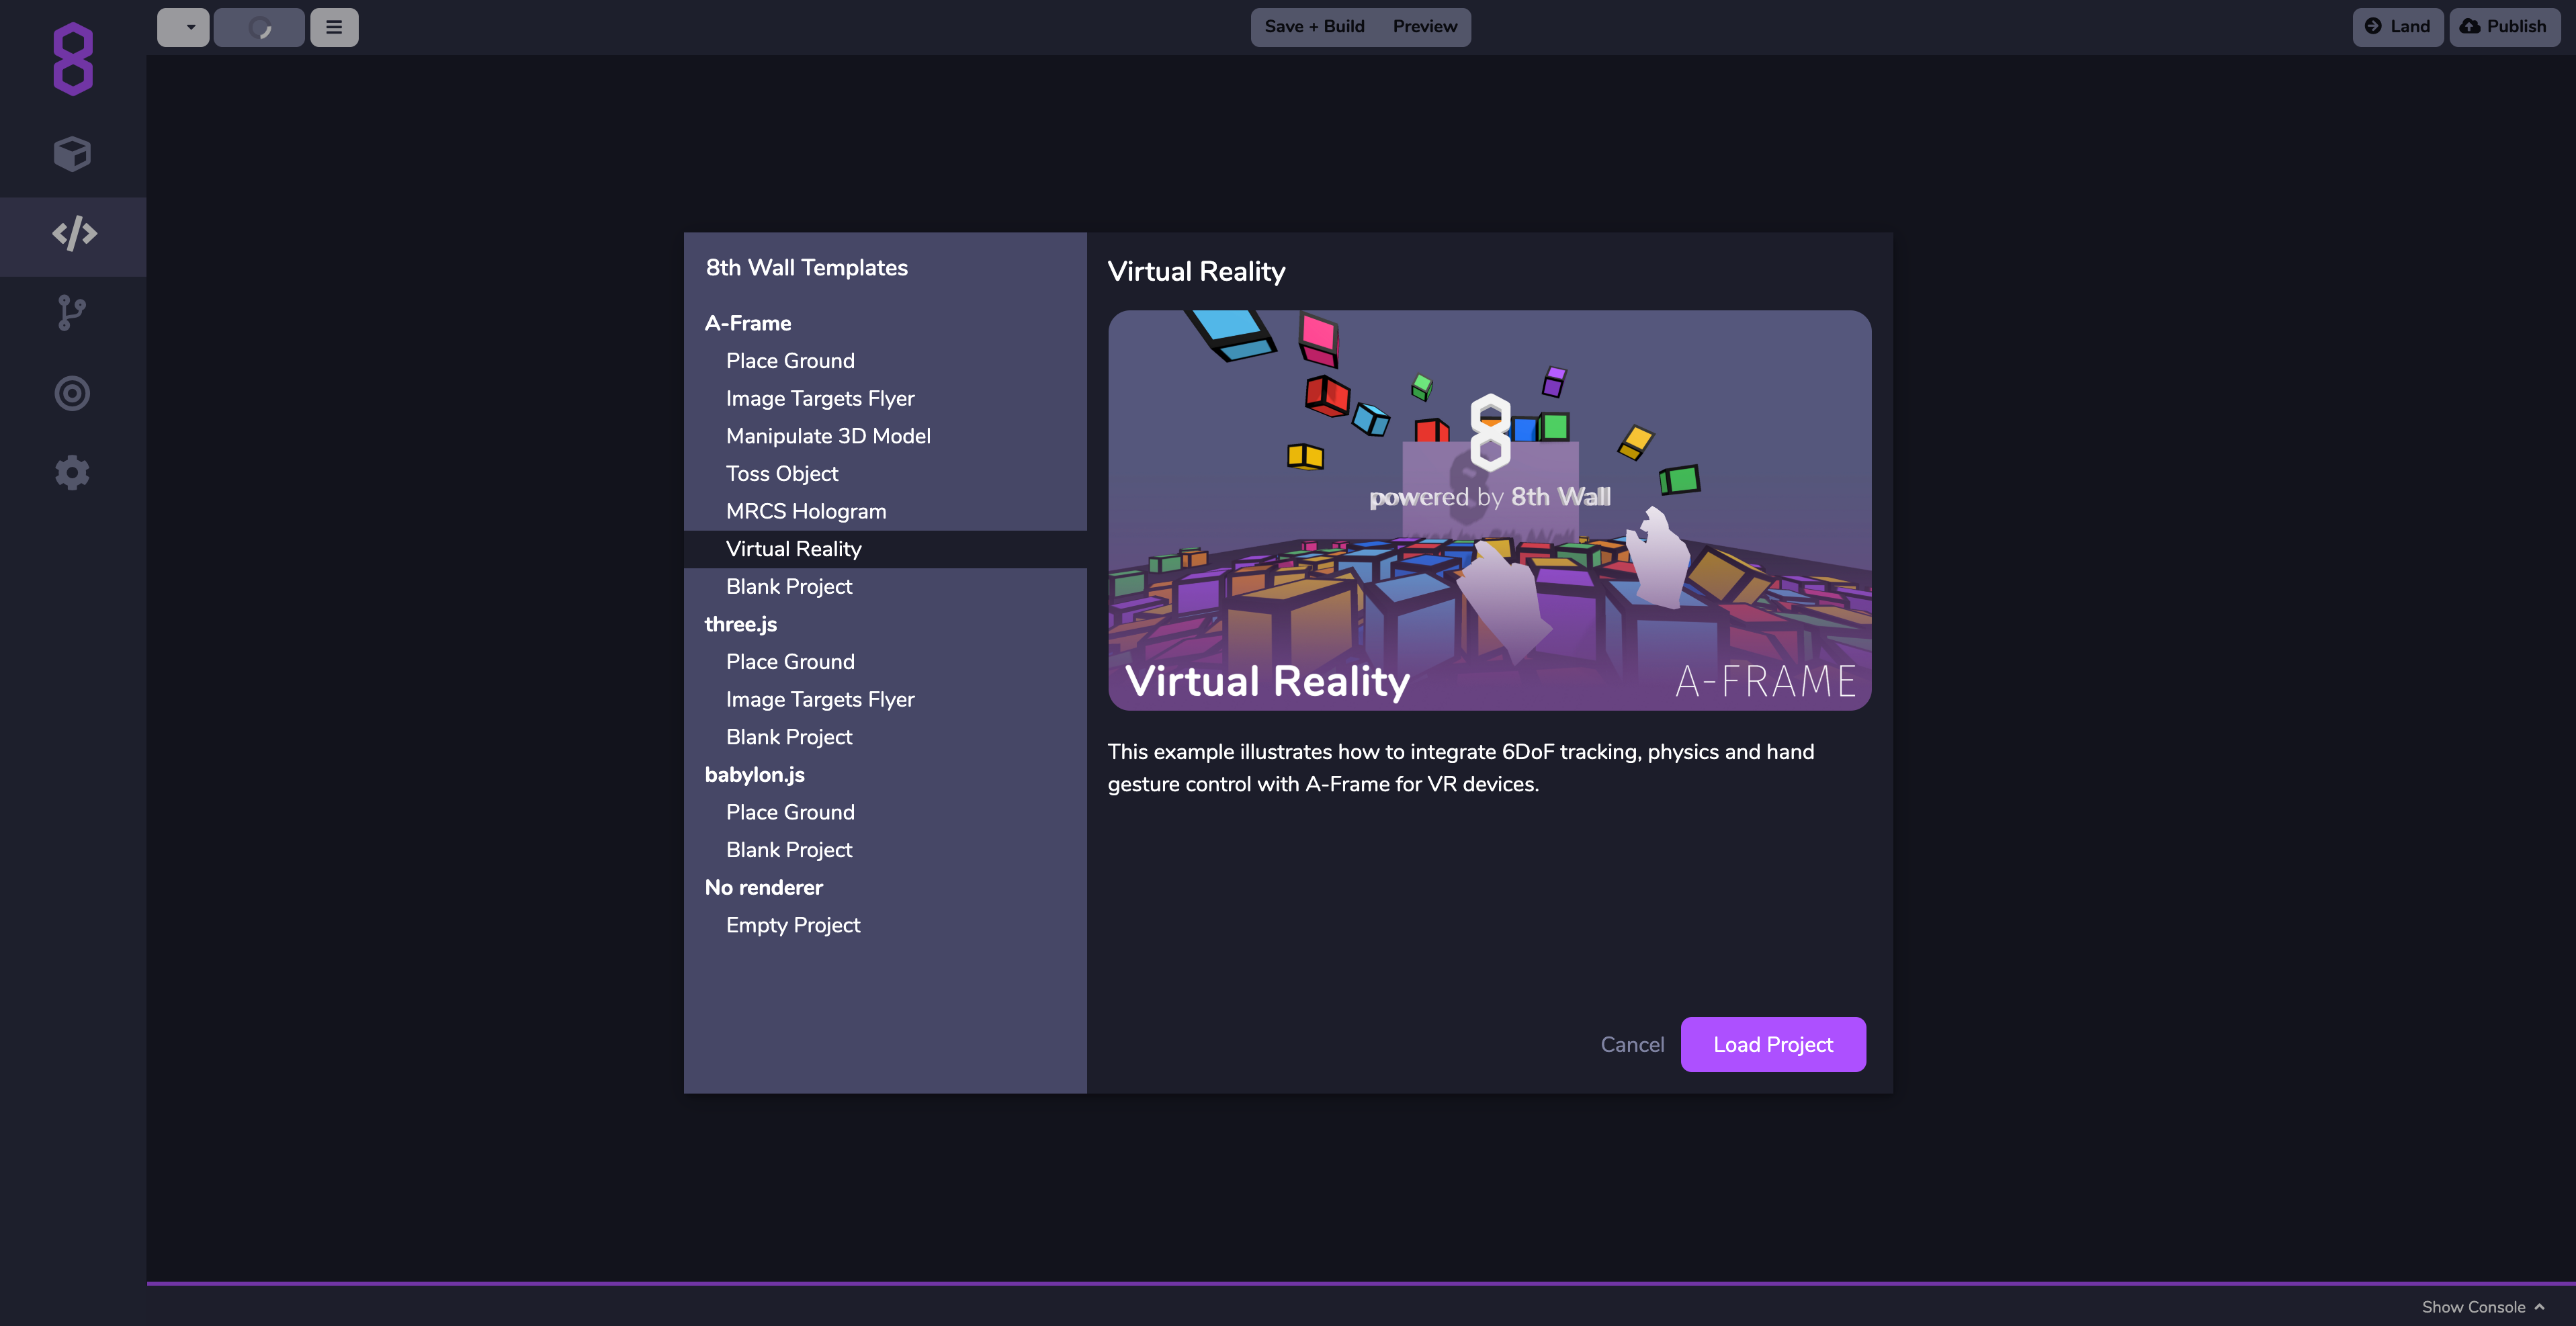Open the settings gear icon in sidebar
The width and height of the screenshot is (2576, 1326).
click(72, 472)
